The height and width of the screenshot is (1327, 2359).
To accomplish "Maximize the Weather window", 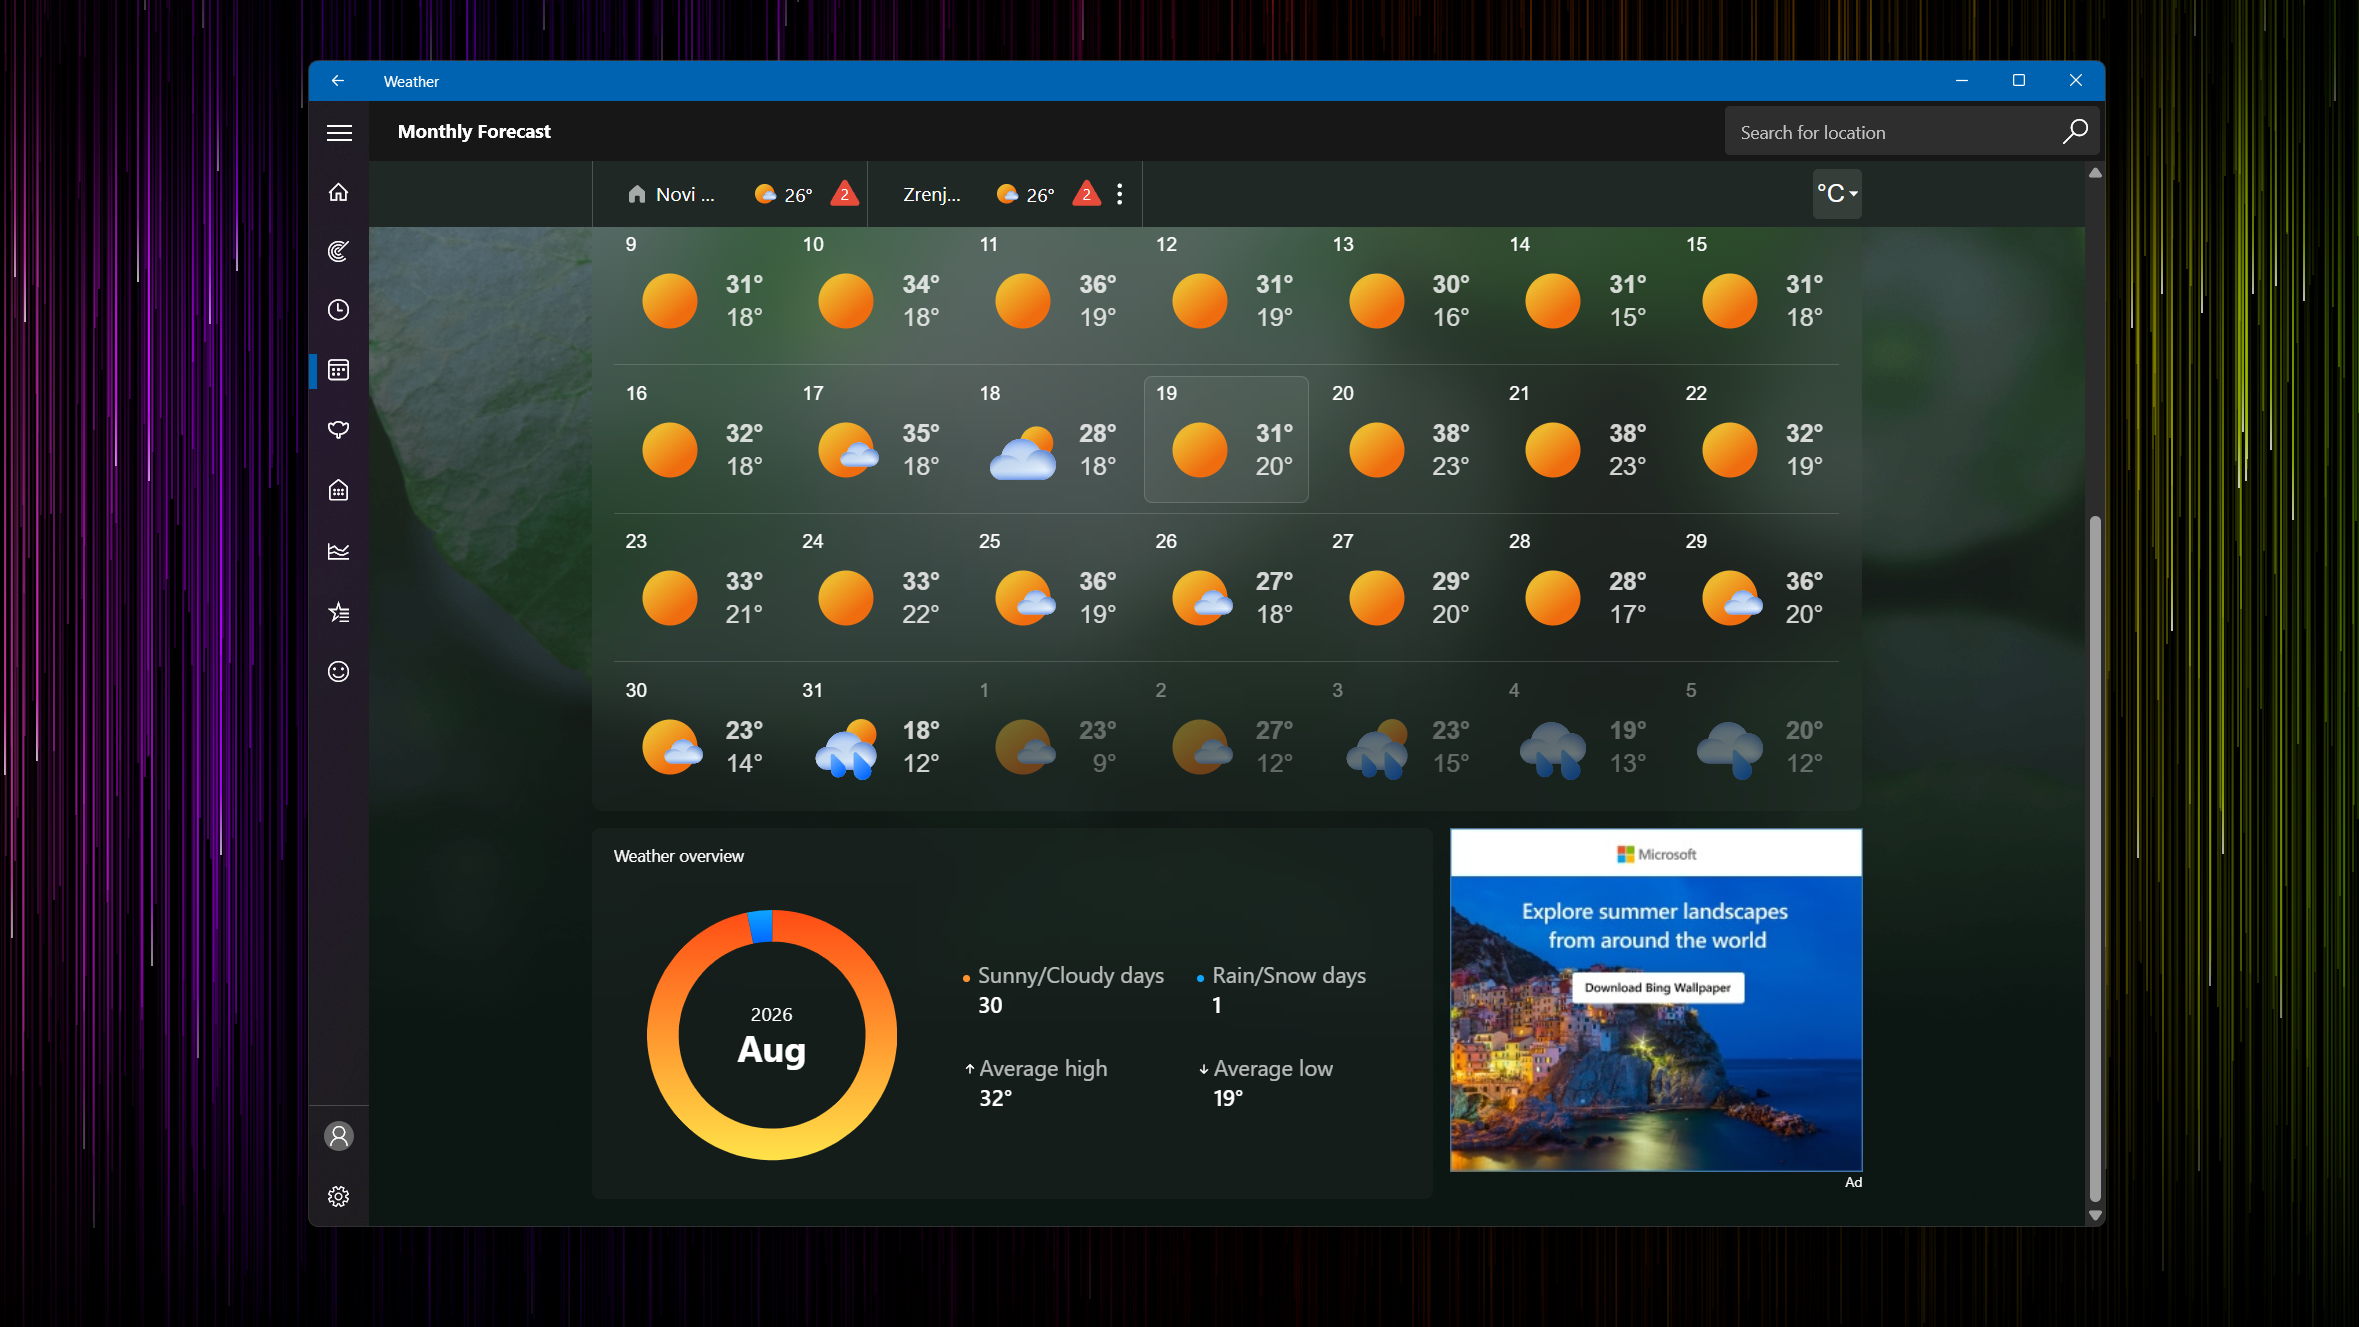I will 2019,80.
